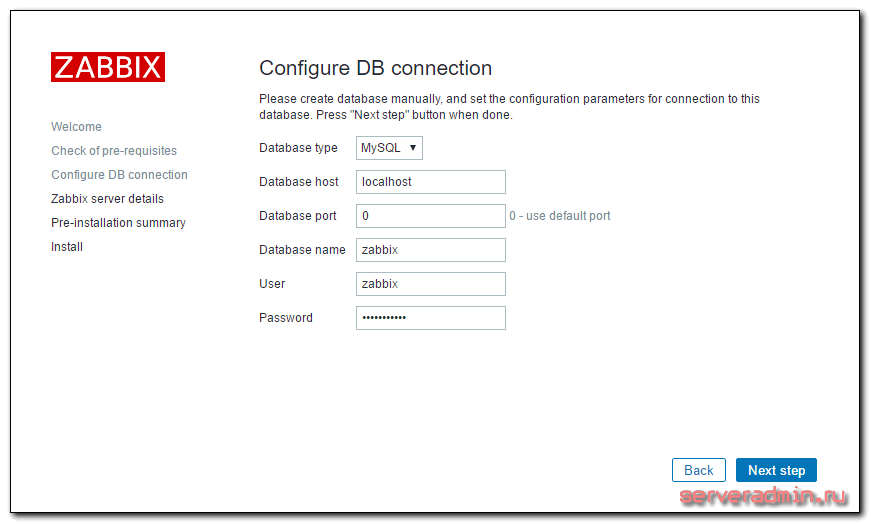Click the Database type label
871x524 pixels.
(298, 148)
